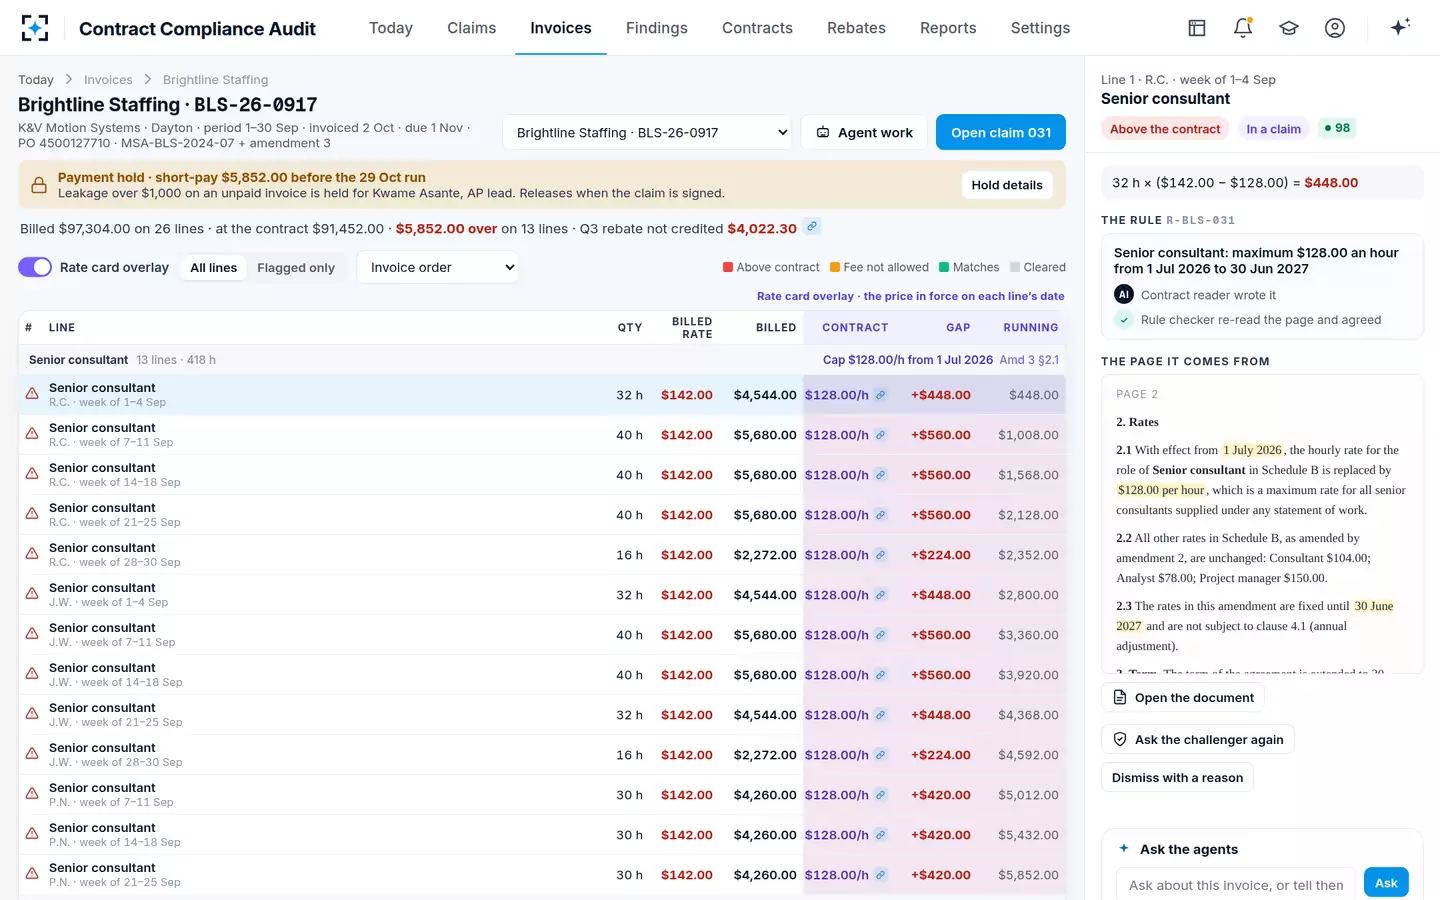Click Hold details in the banner
Viewport: 1440px width, 900px height.
point(1007,185)
